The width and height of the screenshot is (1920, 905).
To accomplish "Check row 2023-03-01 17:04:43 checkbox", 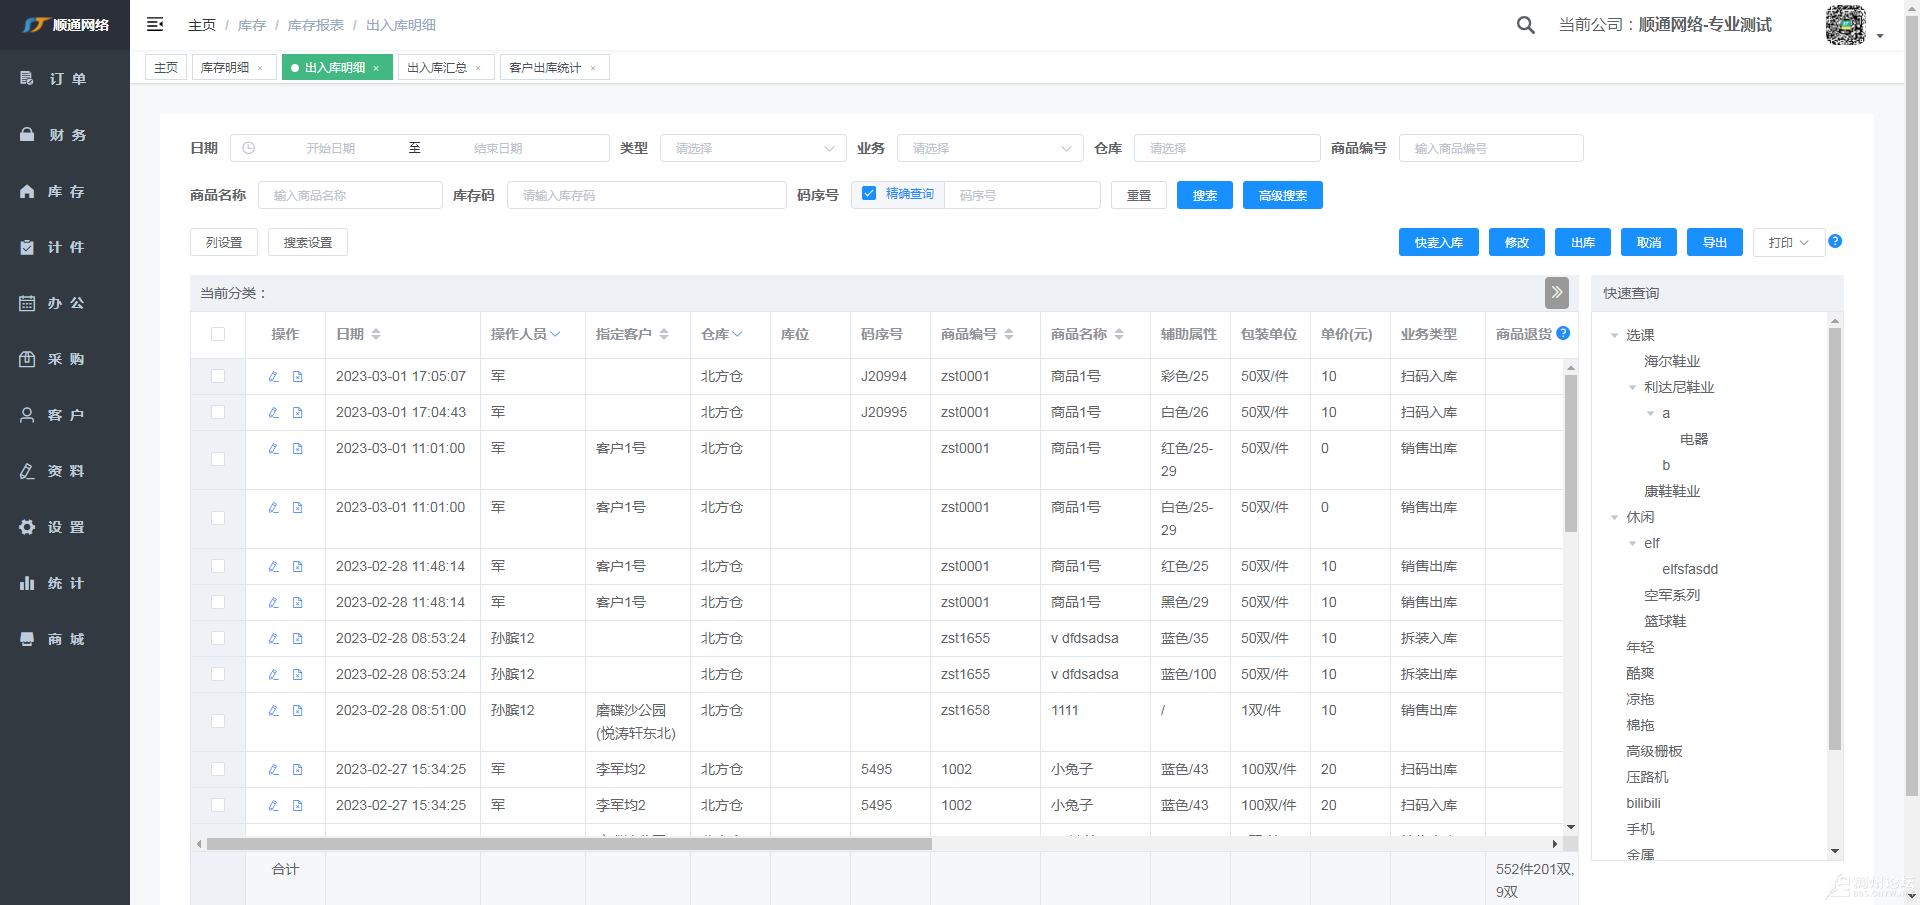I will coord(218,412).
